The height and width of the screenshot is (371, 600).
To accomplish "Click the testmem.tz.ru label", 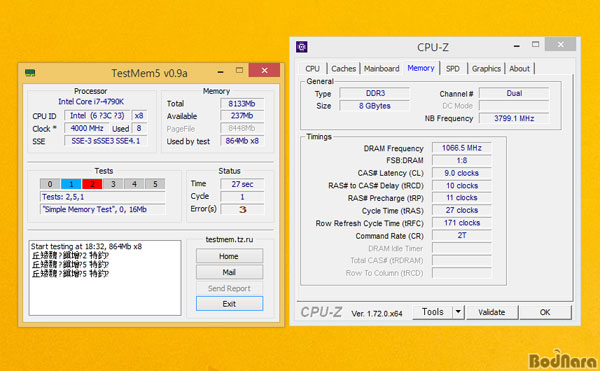I will coord(229,239).
